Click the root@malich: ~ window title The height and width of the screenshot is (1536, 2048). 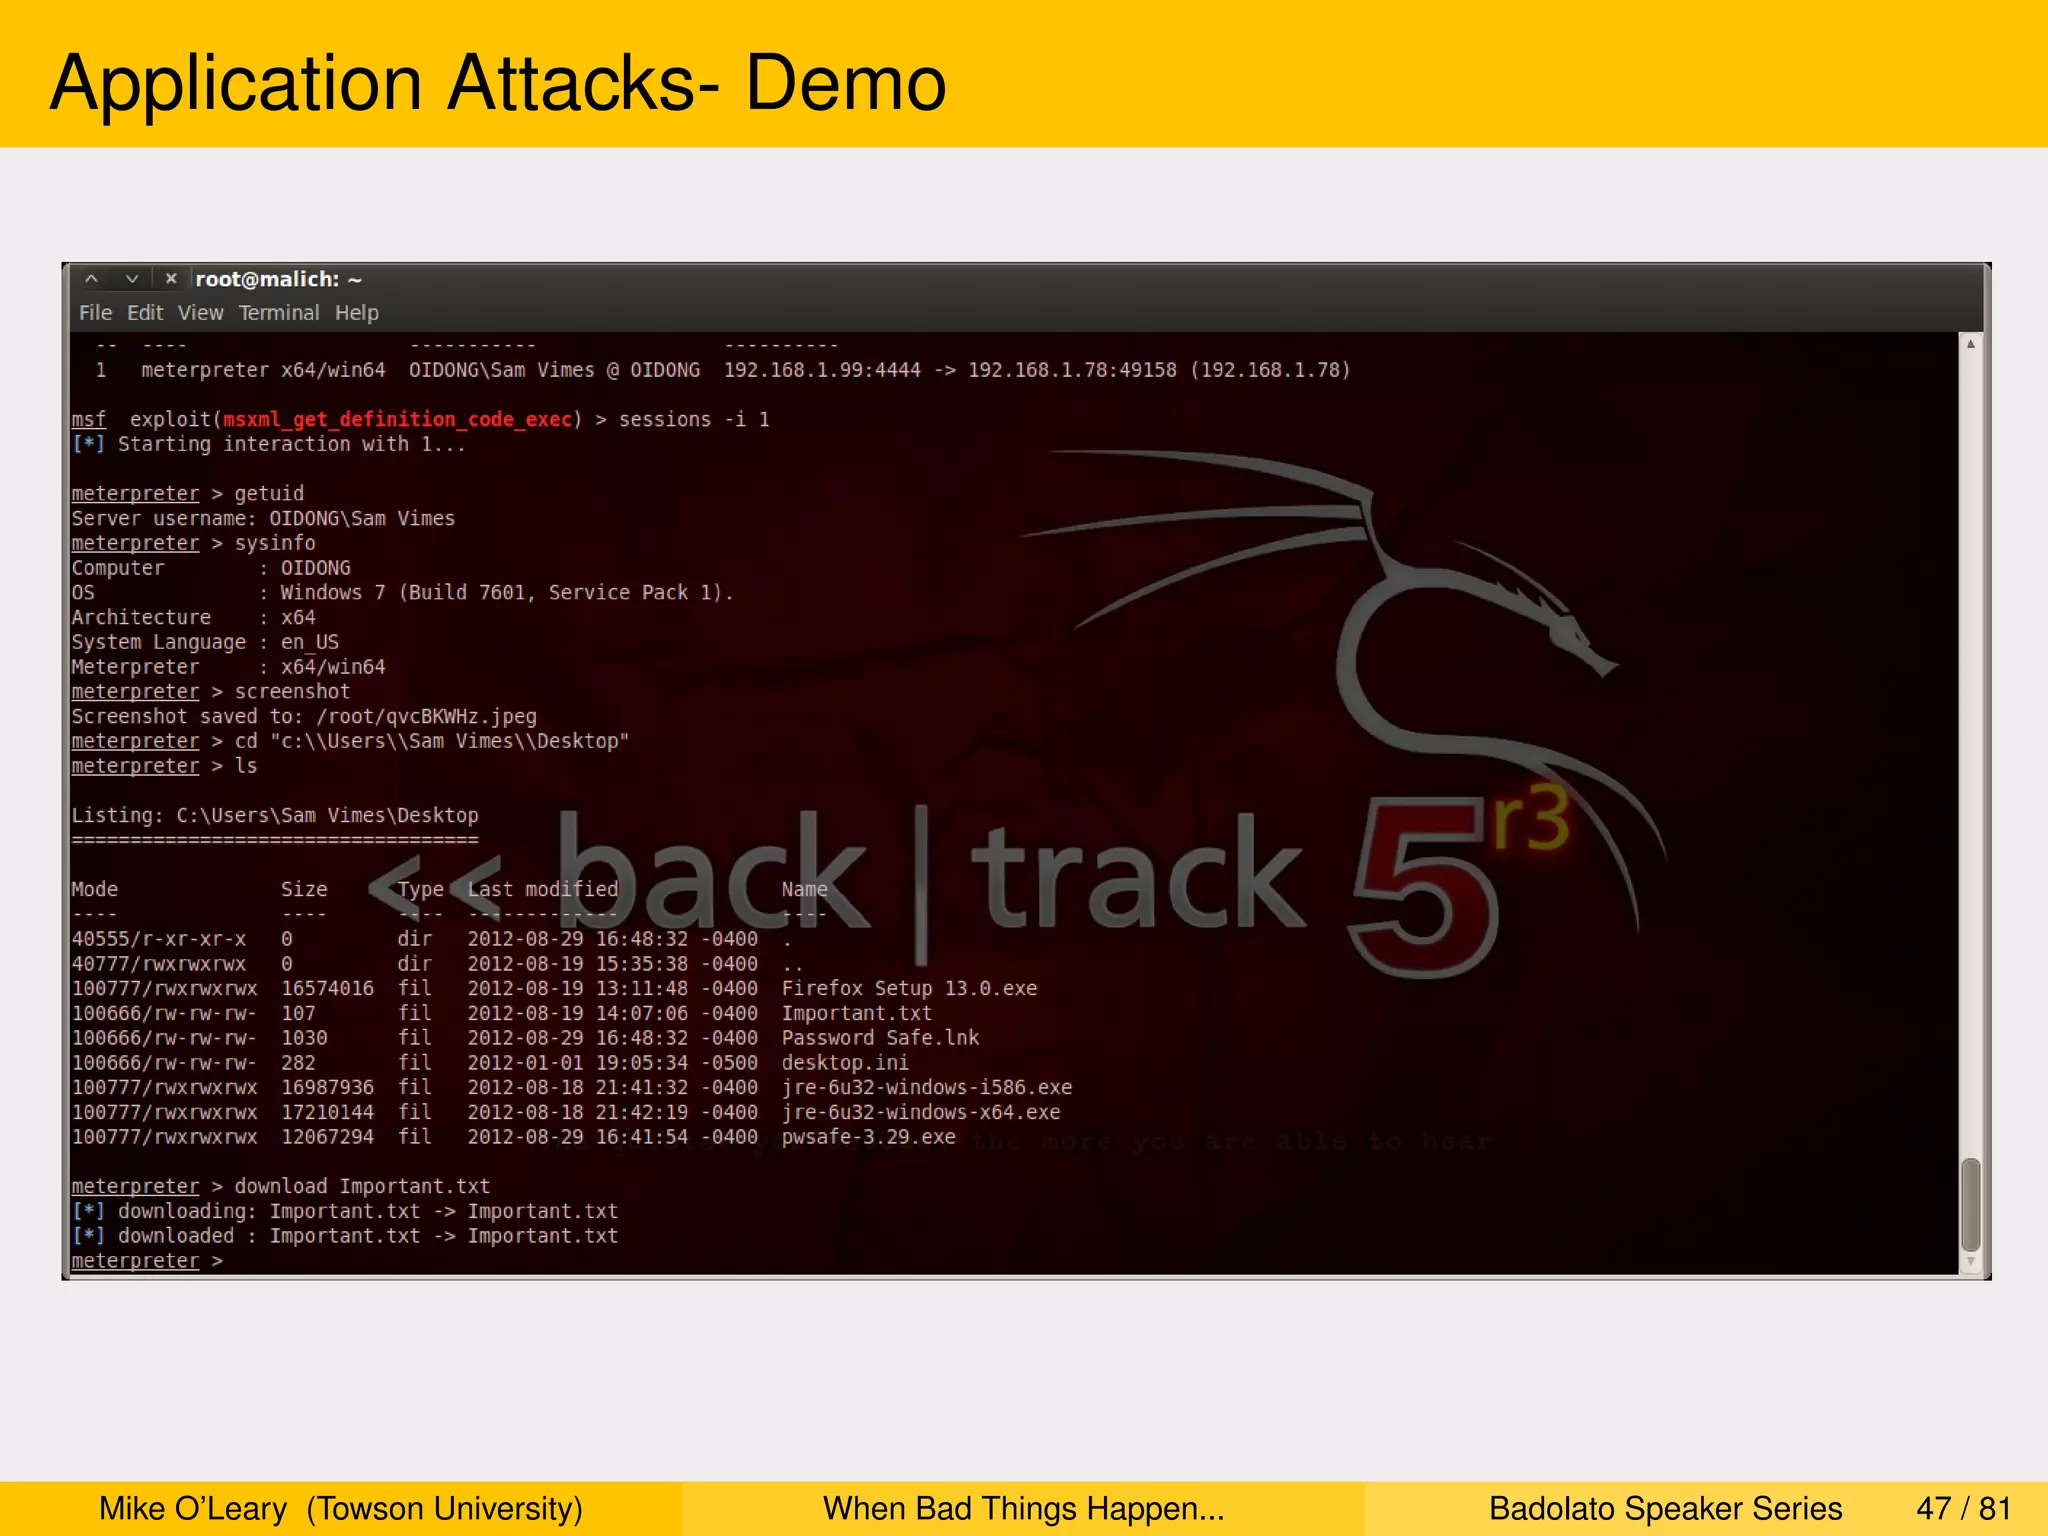278,280
